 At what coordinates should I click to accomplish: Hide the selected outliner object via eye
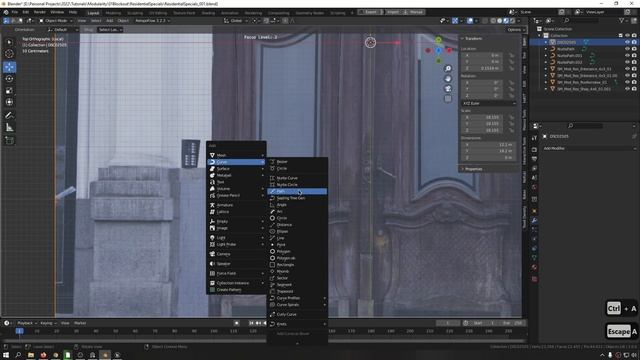pos(627,42)
